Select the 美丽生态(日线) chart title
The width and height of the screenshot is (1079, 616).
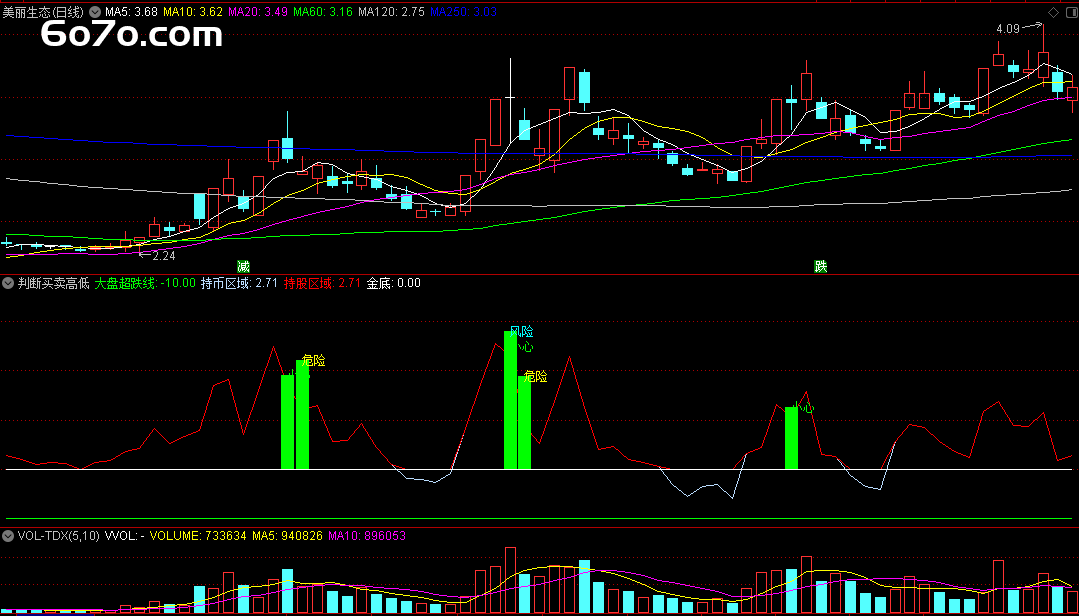pos(44,12)
